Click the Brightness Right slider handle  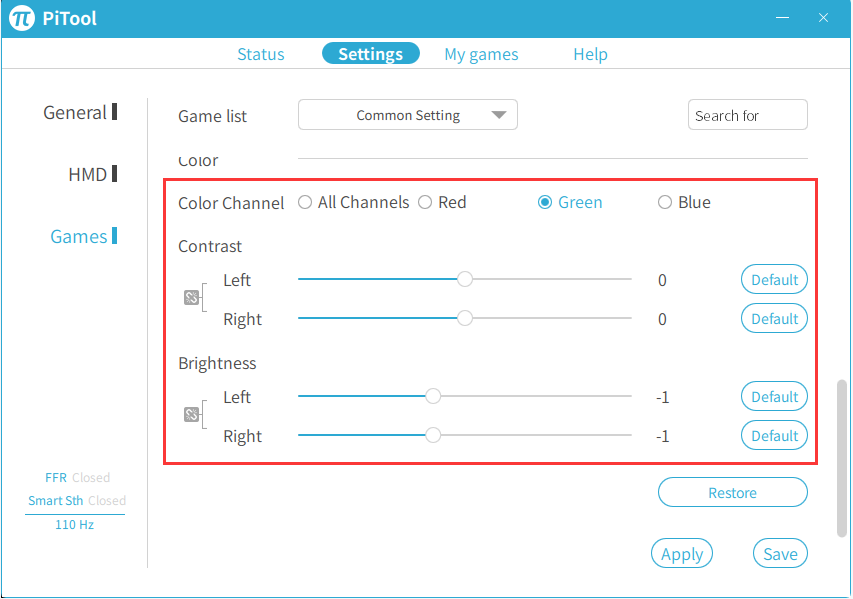coord(433,436)
